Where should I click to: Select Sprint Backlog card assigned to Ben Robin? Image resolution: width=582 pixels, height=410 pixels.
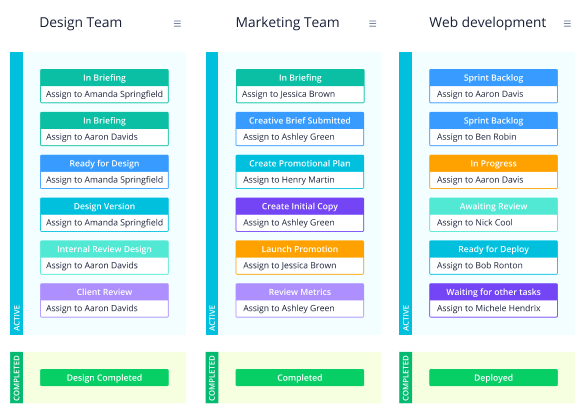pyautogui.click(x=493, y=129)
